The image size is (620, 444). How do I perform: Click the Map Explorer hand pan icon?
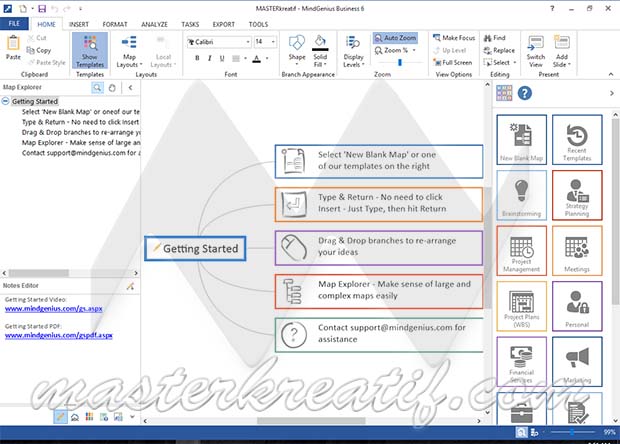click(x=112, y=88)
